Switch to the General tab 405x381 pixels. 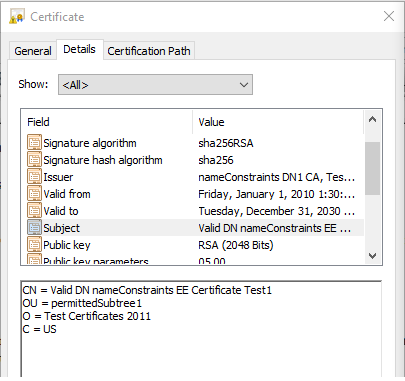pos(33,51)
